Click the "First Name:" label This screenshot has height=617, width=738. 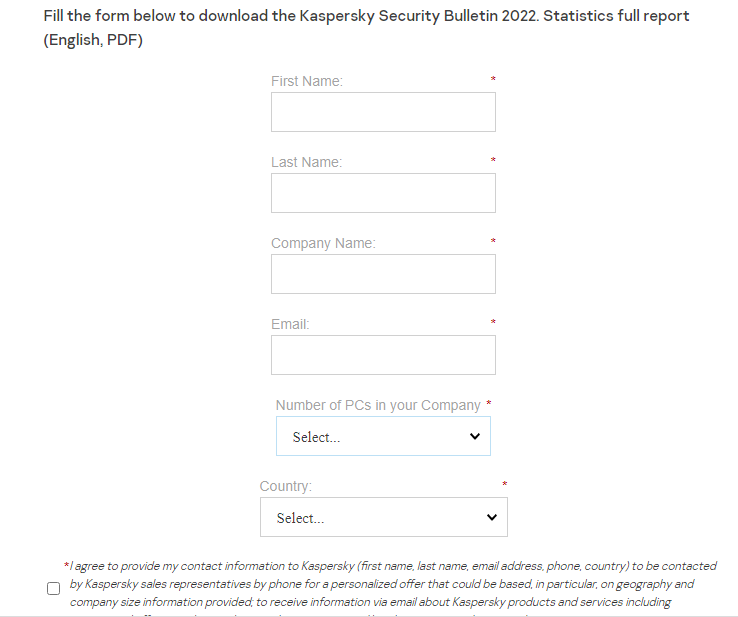(x=307, y=81)
